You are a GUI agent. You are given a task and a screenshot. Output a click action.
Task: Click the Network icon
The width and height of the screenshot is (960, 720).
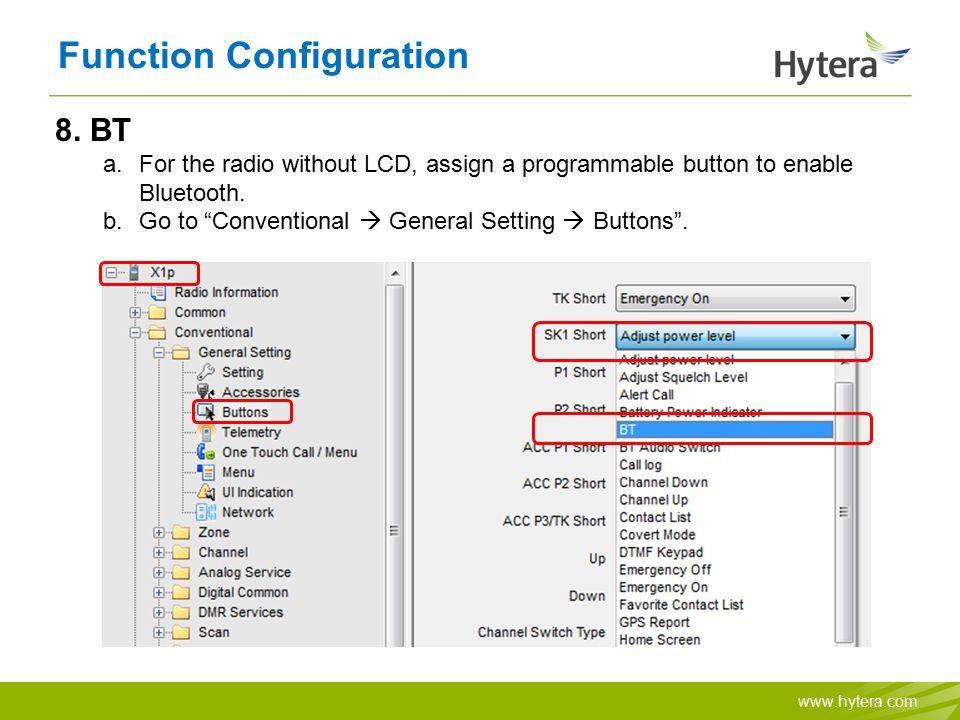pyautogui.click(x=206, y=512)
